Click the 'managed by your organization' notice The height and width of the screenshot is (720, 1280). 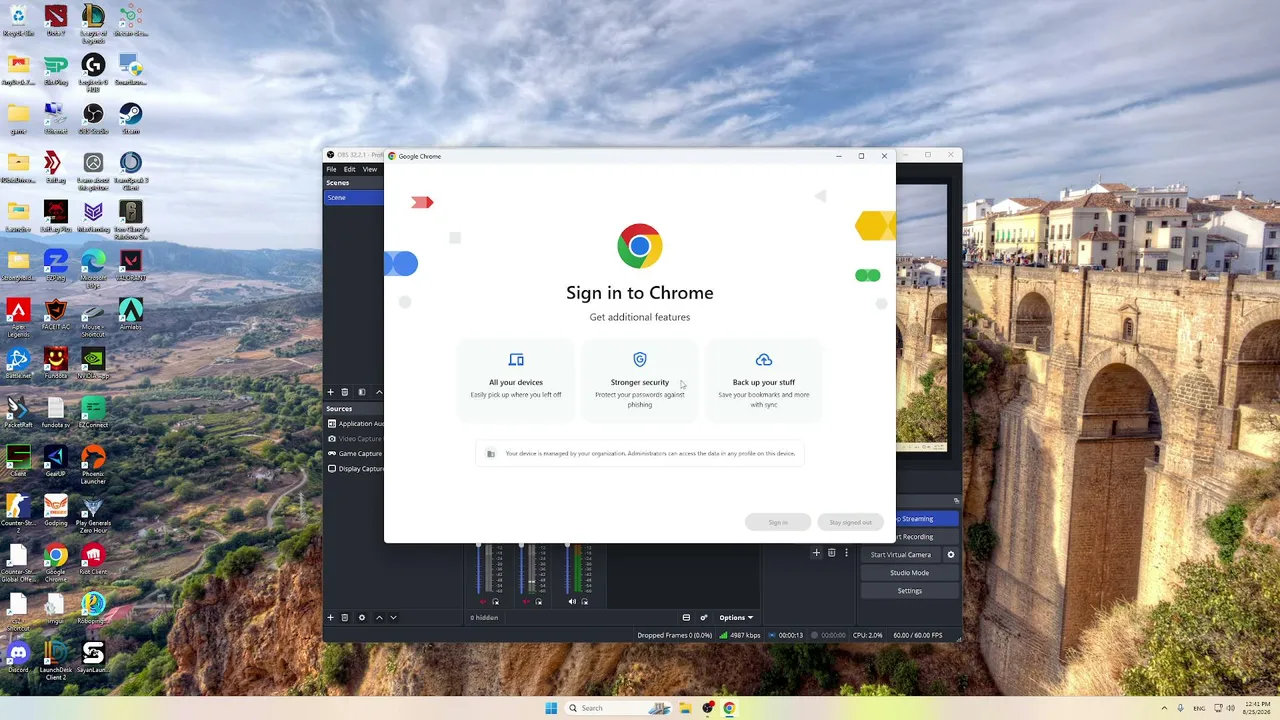tap(640, 453)
